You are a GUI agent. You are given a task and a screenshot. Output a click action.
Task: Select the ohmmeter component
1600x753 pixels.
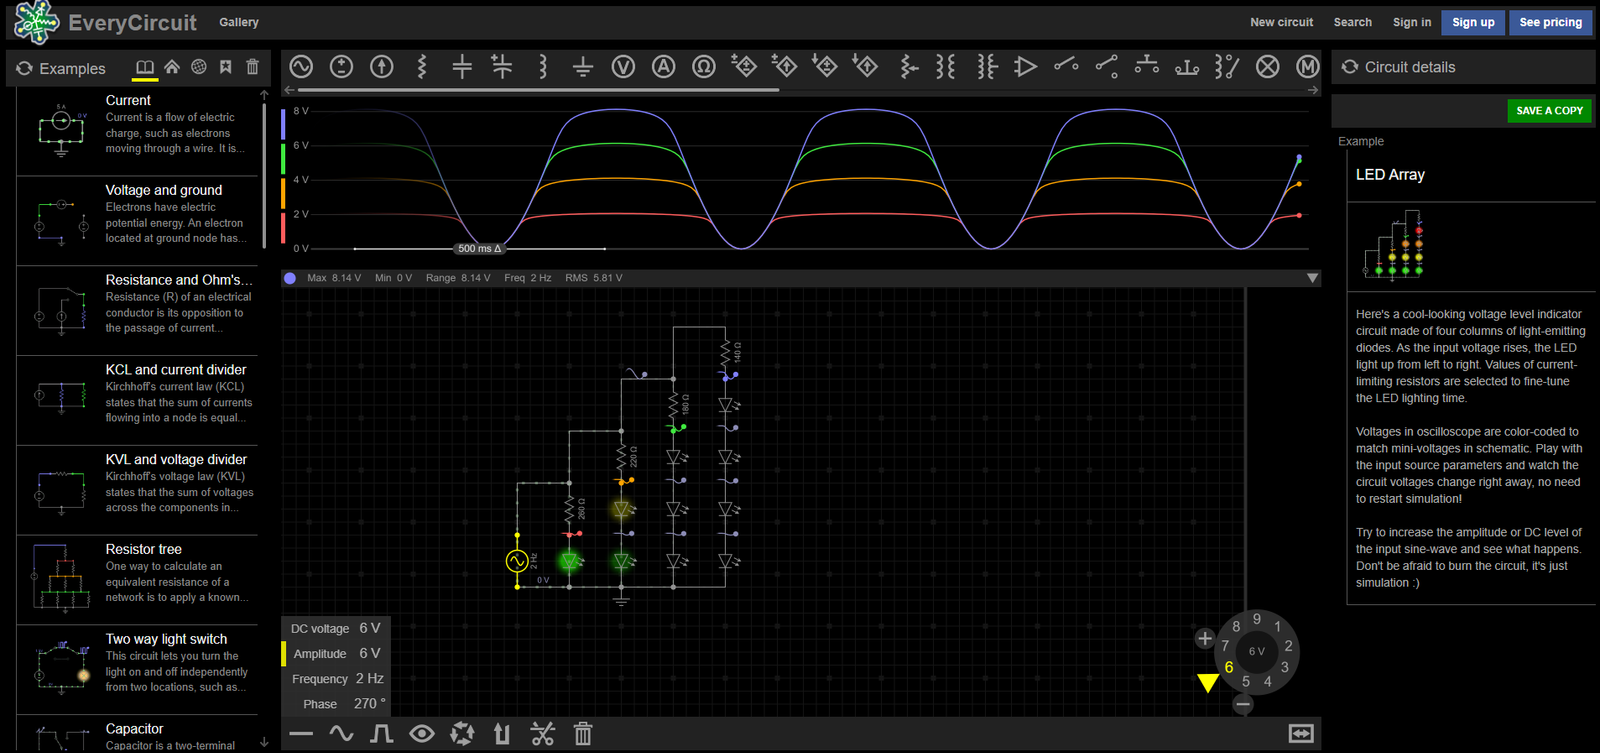point(704,67)
